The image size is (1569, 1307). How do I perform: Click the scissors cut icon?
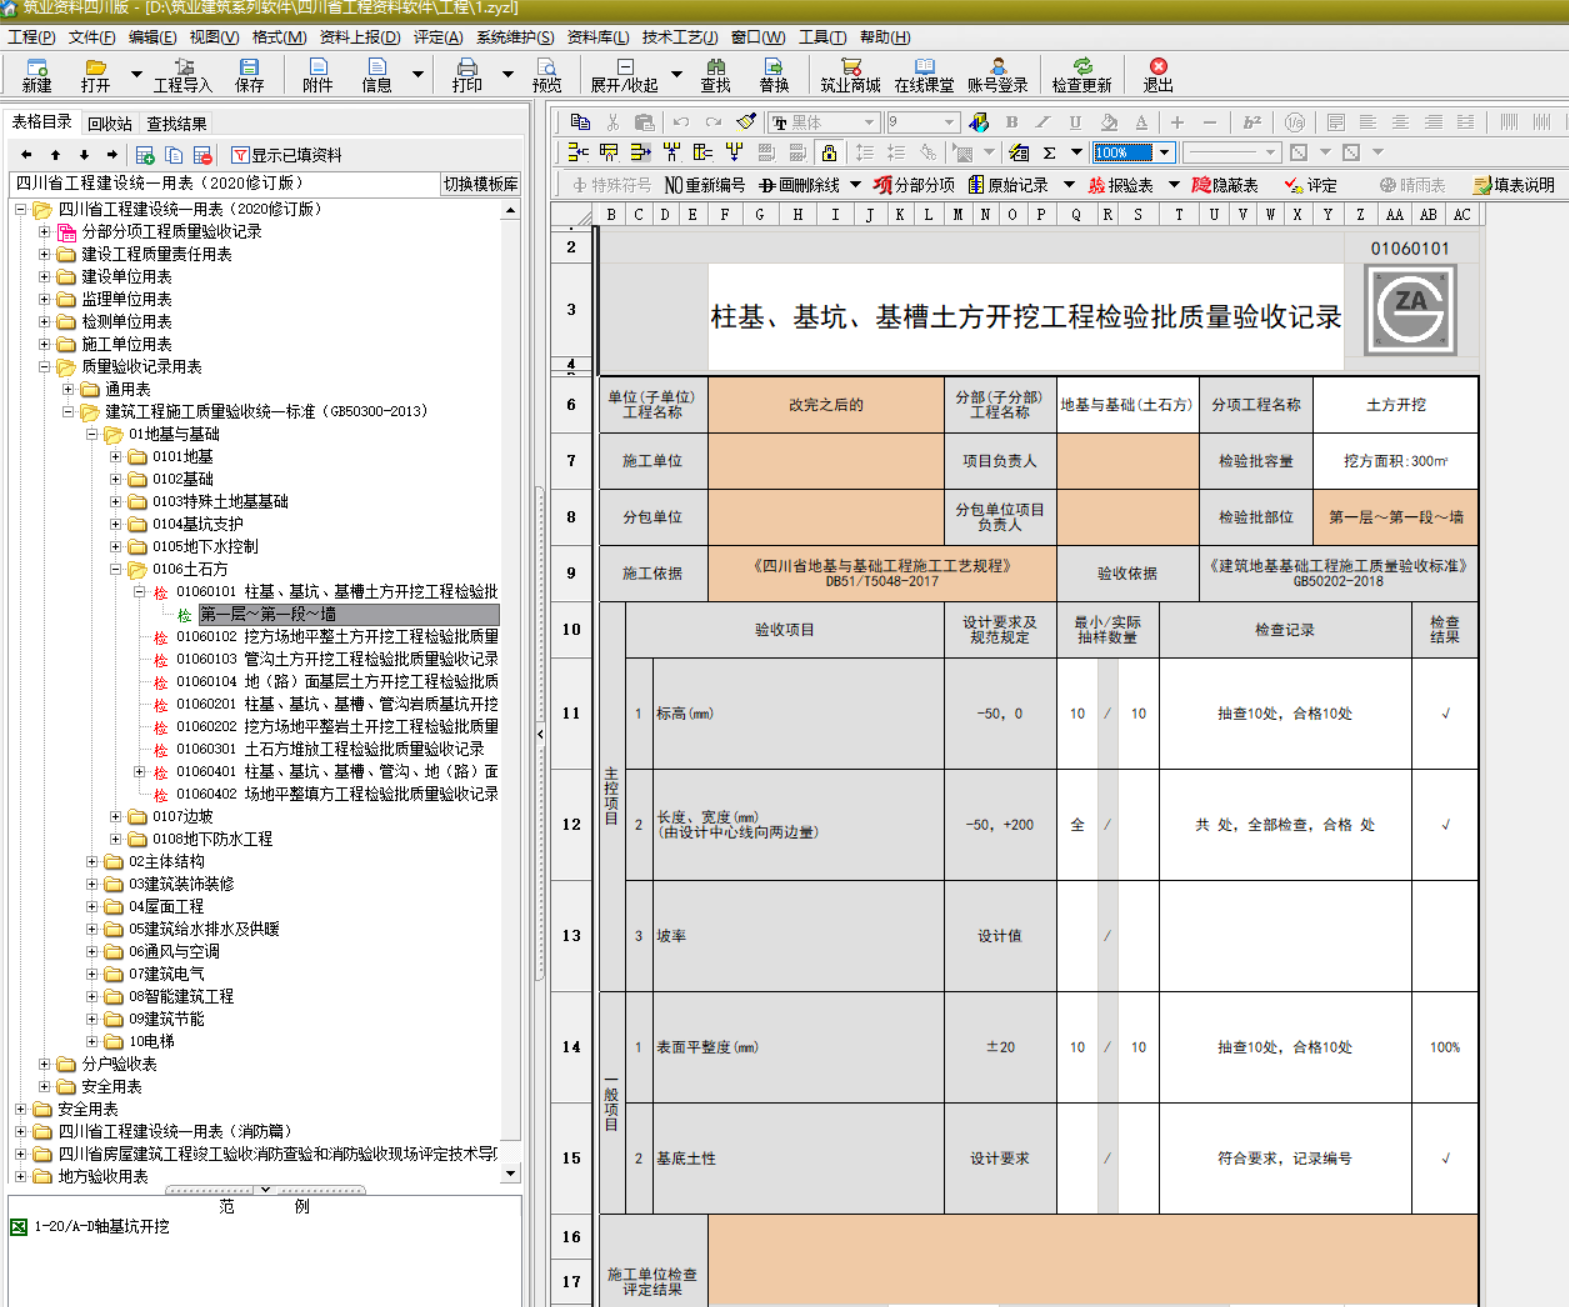pyautogui.click(x=613, y=122)
